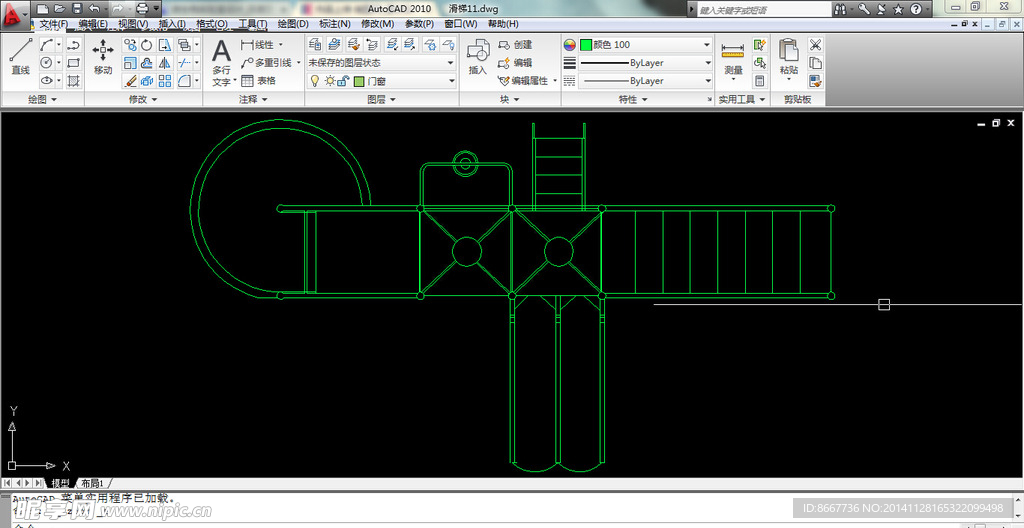Expand the 图层 panel title
The height and width of the screenshot is (528, 1024).
pyautogui.click(x=381, y=99)
